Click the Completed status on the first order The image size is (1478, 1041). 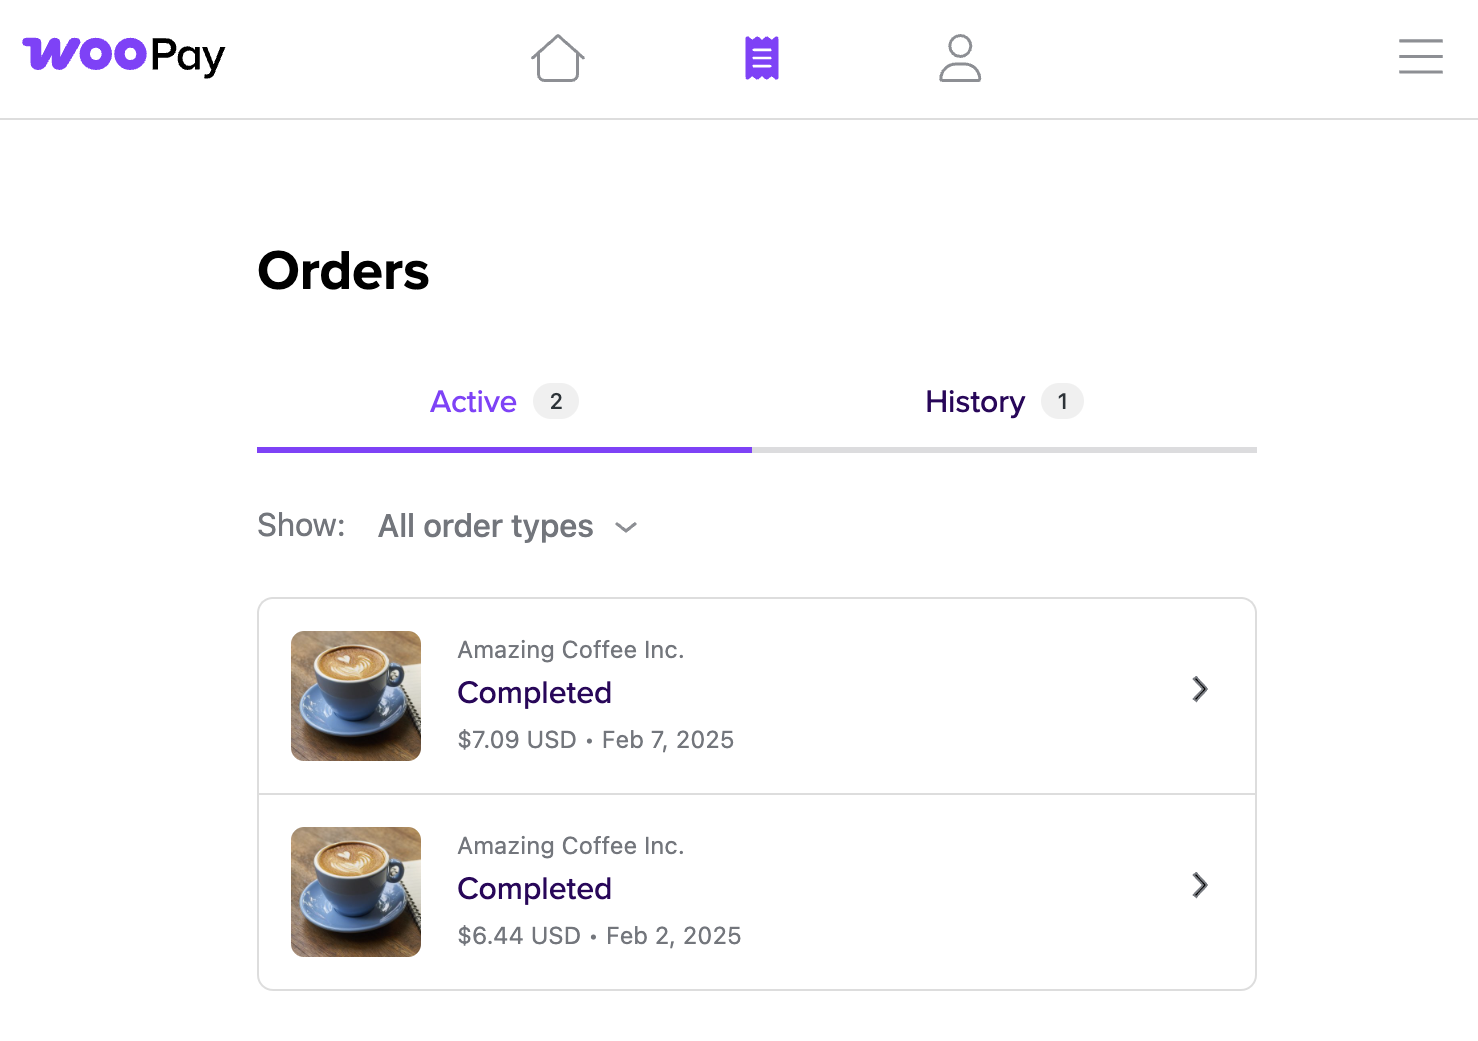coord(534,692)
